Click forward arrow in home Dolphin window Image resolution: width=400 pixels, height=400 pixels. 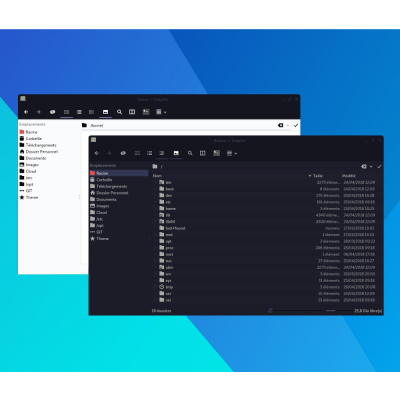point(38,112)
